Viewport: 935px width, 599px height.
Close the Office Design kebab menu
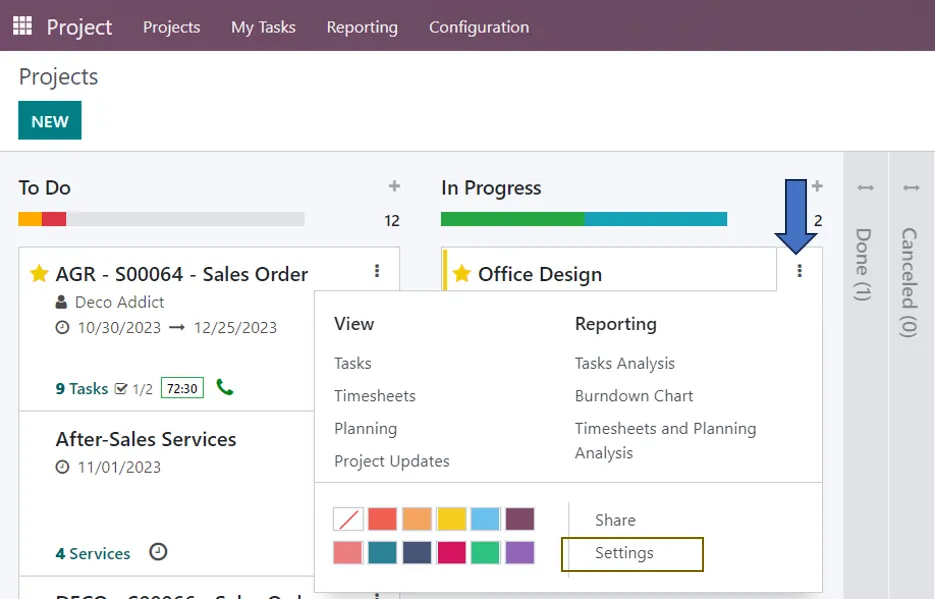click(x=799, y=271)
